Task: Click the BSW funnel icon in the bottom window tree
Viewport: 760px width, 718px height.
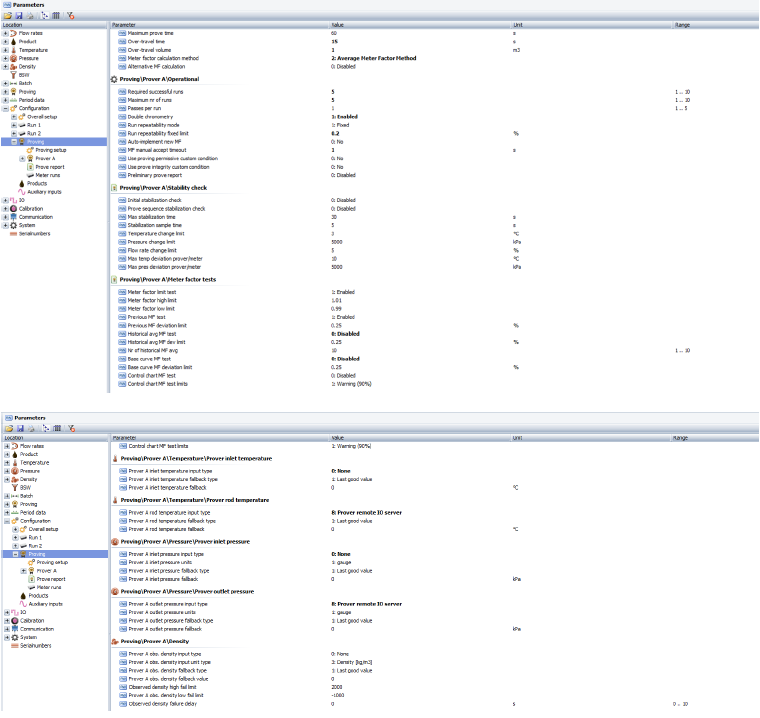Action: 15,488
